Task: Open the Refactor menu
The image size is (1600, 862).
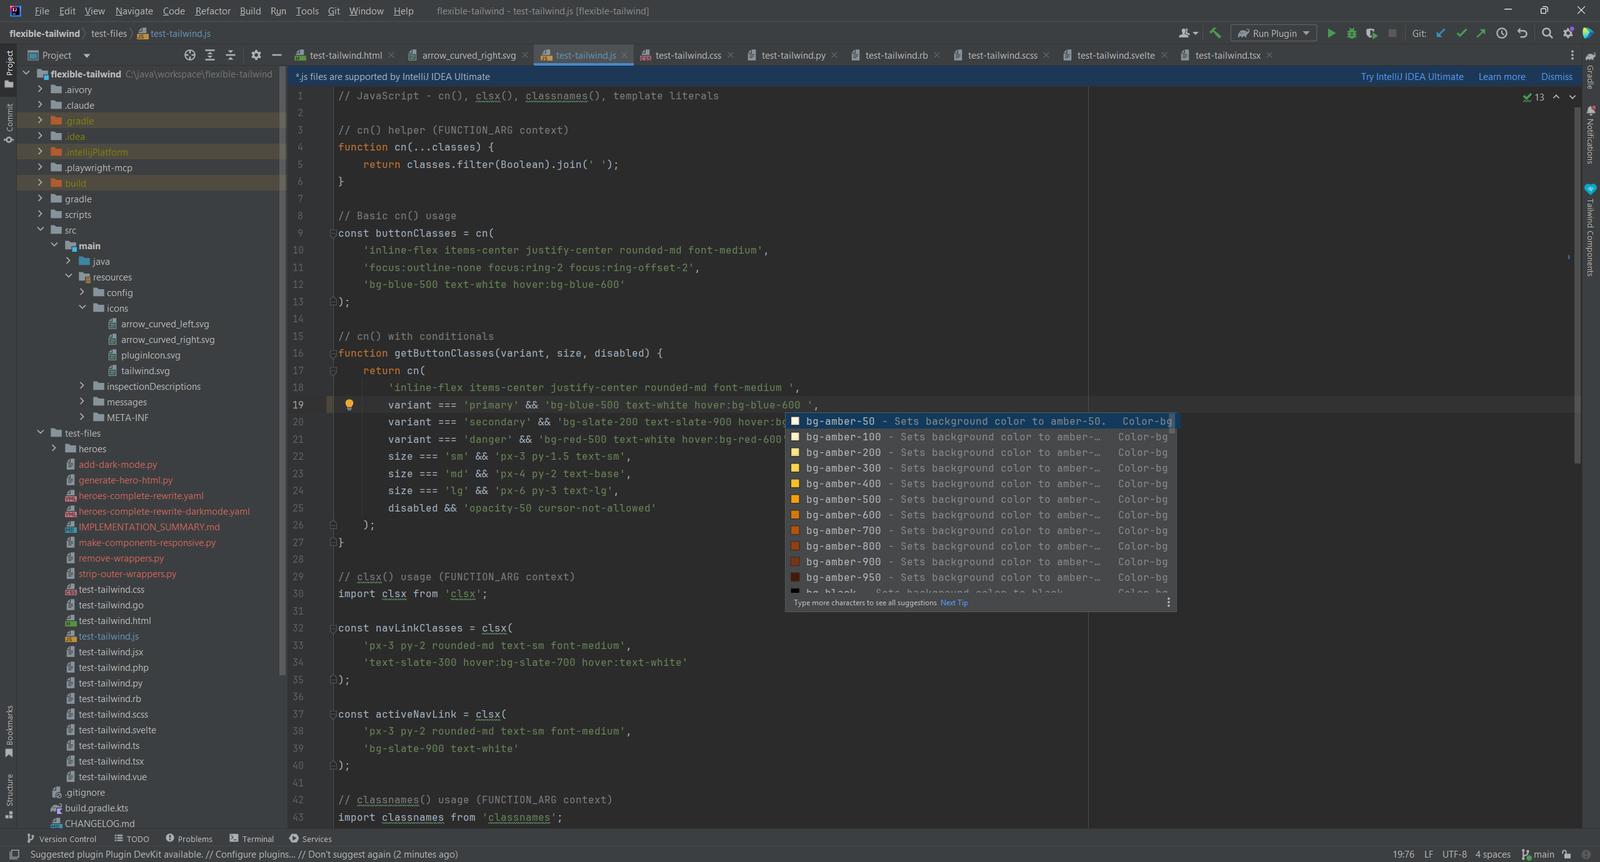Action: [213, 11]
